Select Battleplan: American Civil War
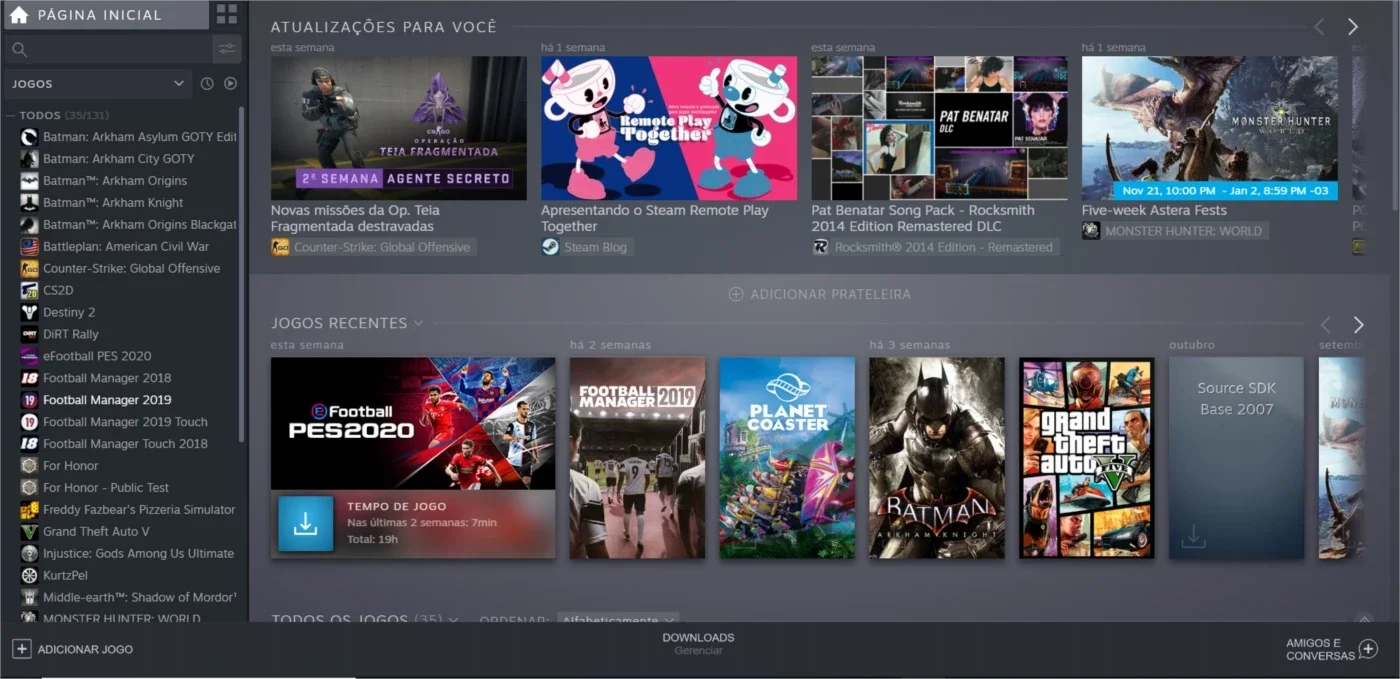The image size is (1400, 679). (126, 246)
